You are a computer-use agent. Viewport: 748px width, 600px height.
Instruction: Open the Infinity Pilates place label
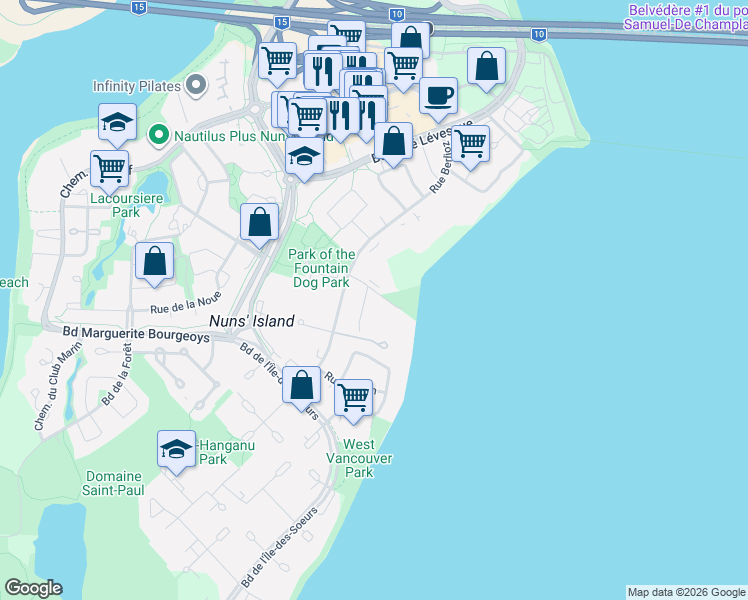point(136,86)
